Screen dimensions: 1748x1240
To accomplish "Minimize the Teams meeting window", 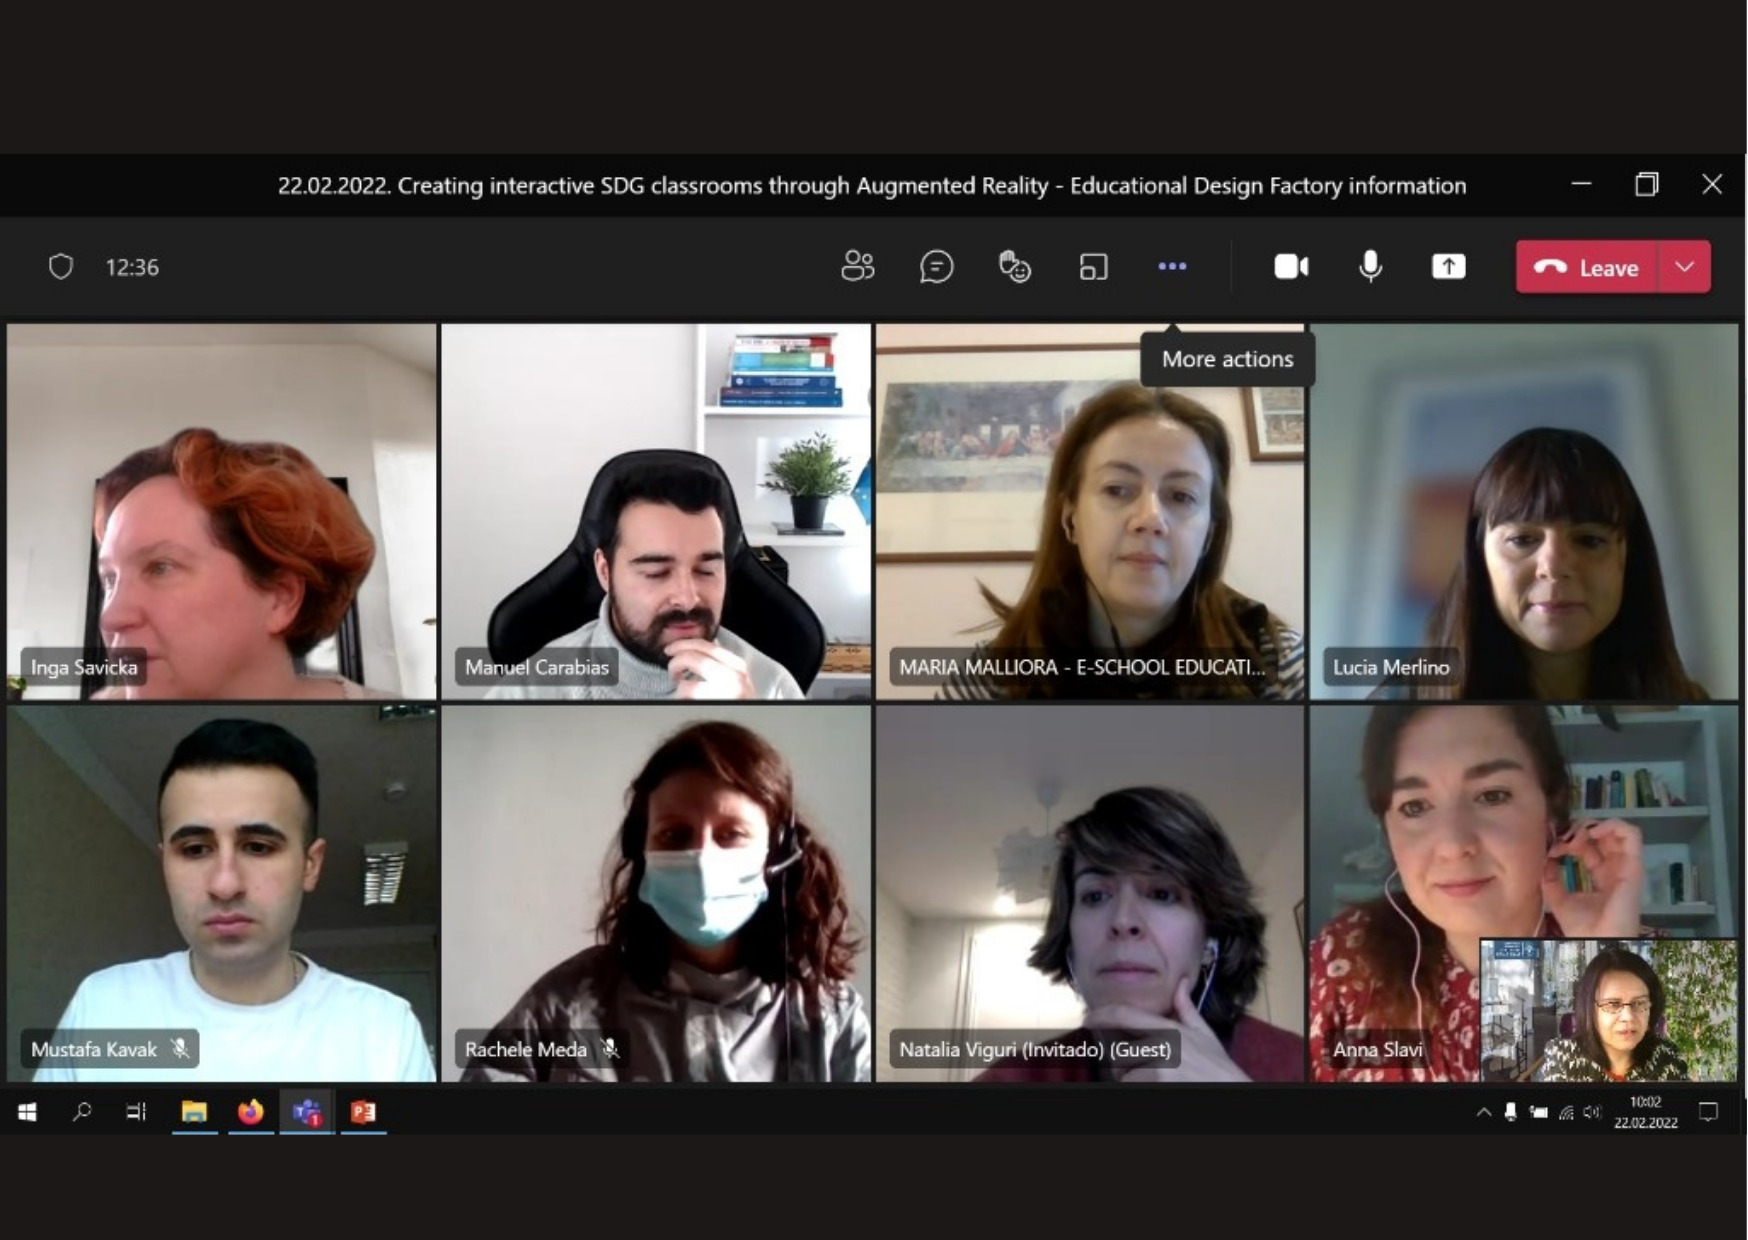I will (x=1581, y=184).
